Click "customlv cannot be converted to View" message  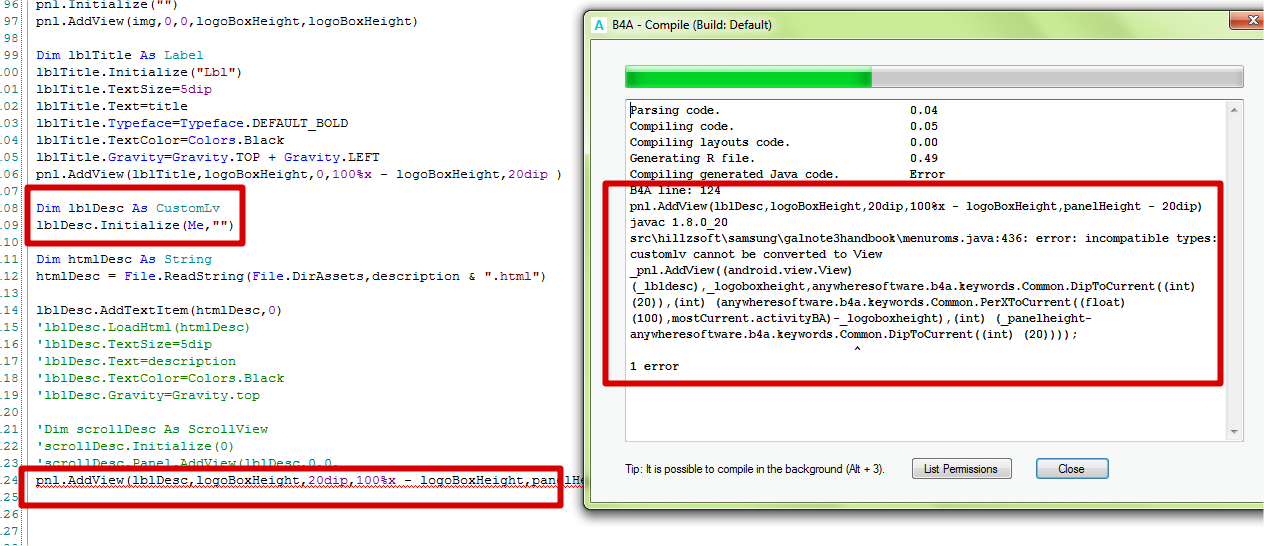click(756, 254)
